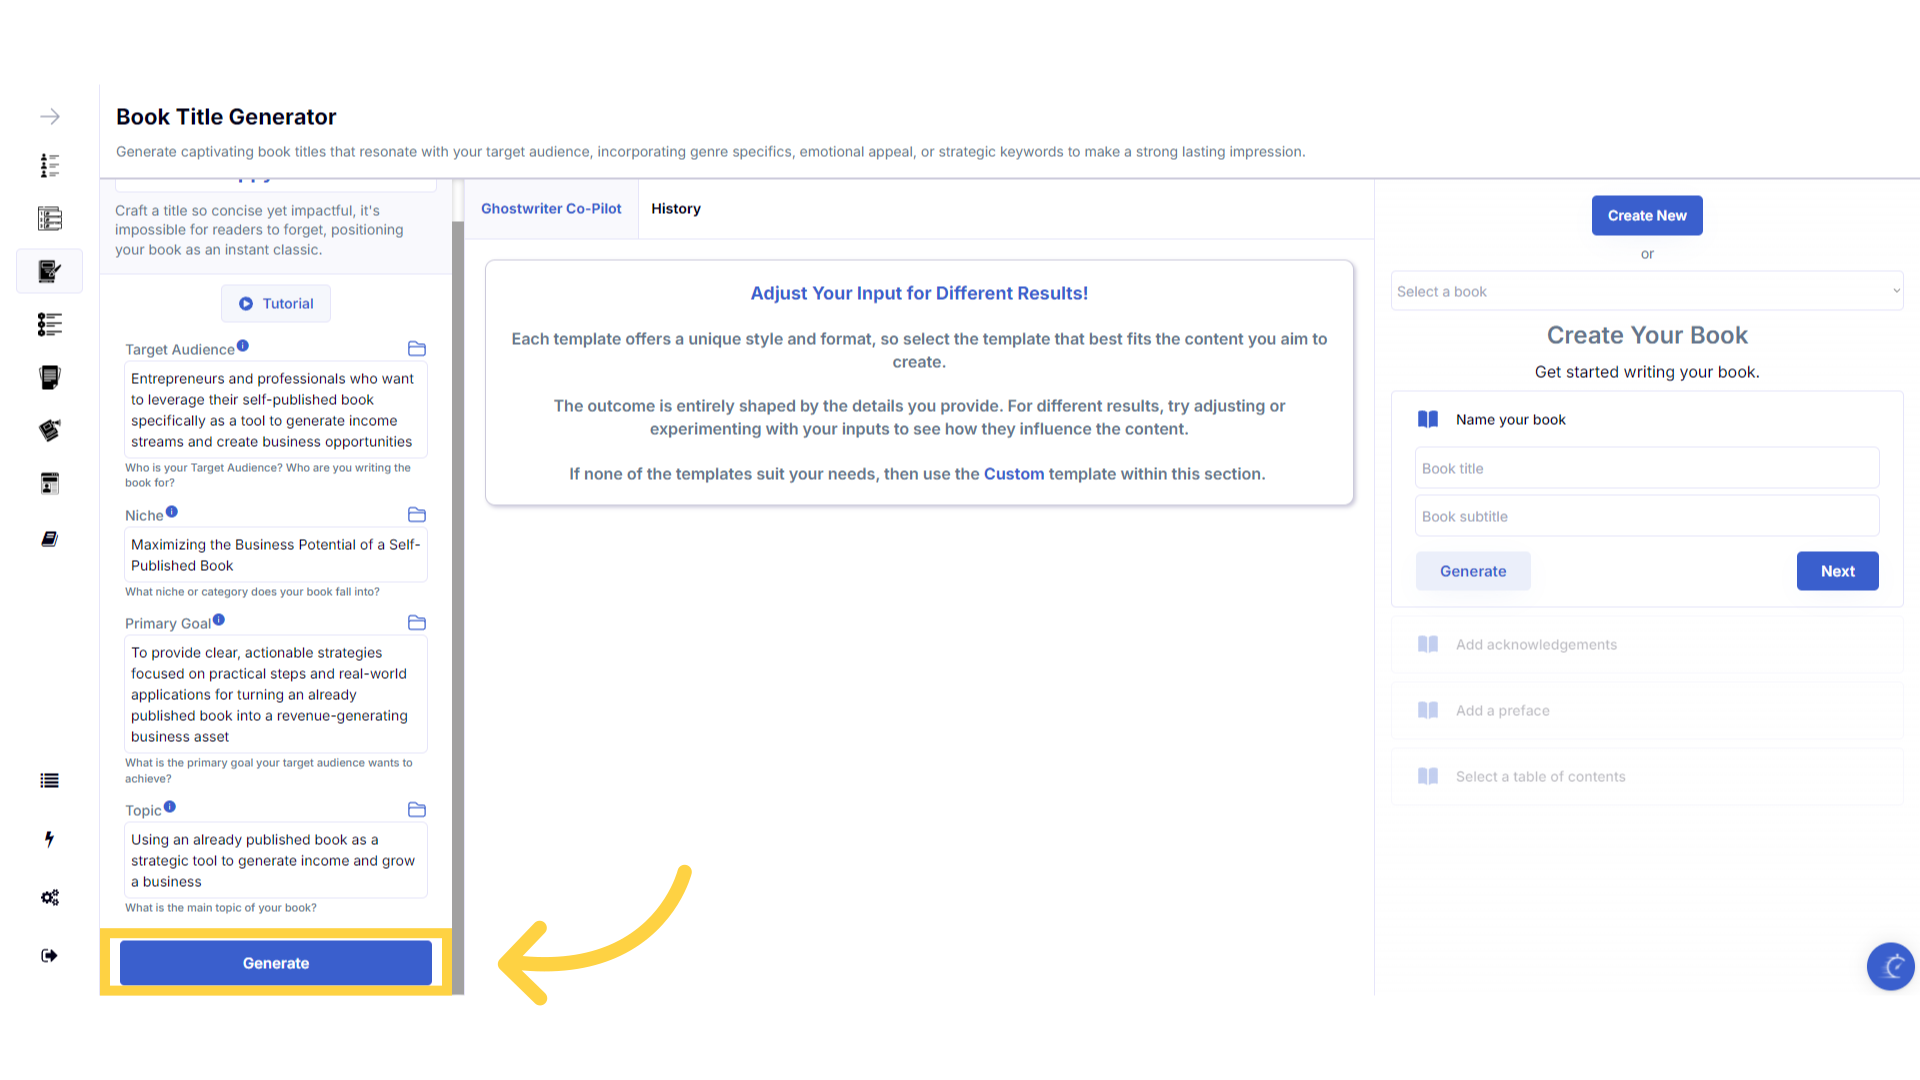
Task: Click the Create New button
Action: [1647, 216]
